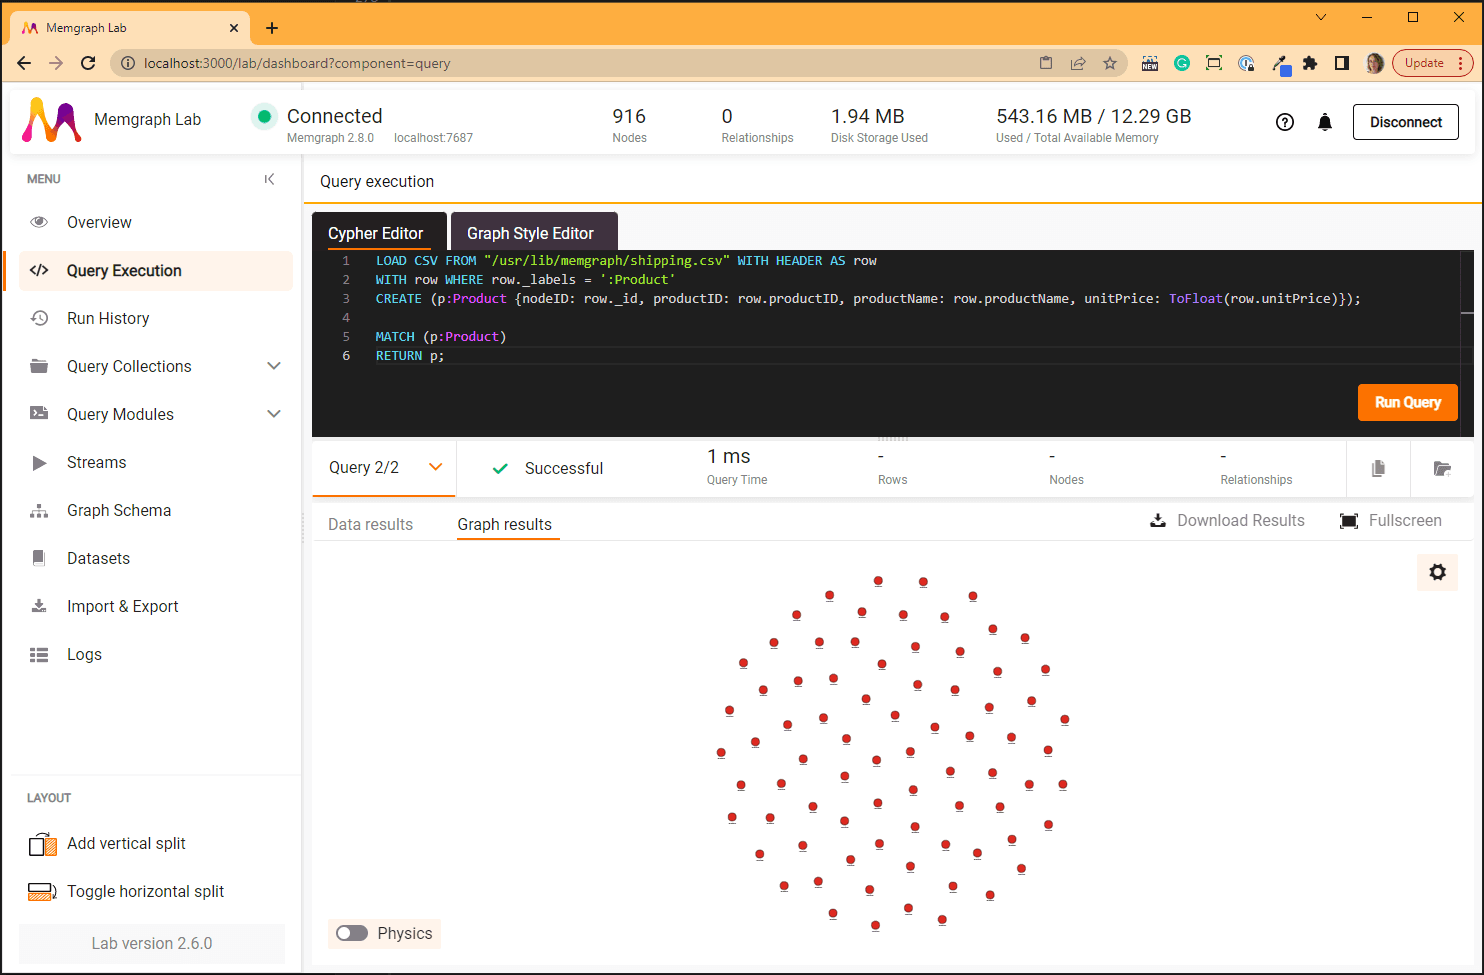Open the Memgraph Lab help menu

tap(1285, 121)
